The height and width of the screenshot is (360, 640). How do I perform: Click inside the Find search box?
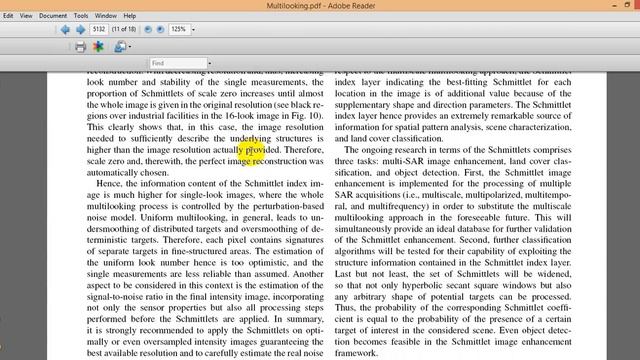tap(178, 63)
